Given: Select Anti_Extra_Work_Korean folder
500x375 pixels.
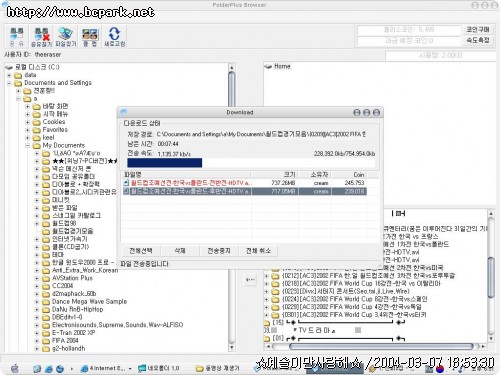Looking at the screenshot, I should (85, 270).
